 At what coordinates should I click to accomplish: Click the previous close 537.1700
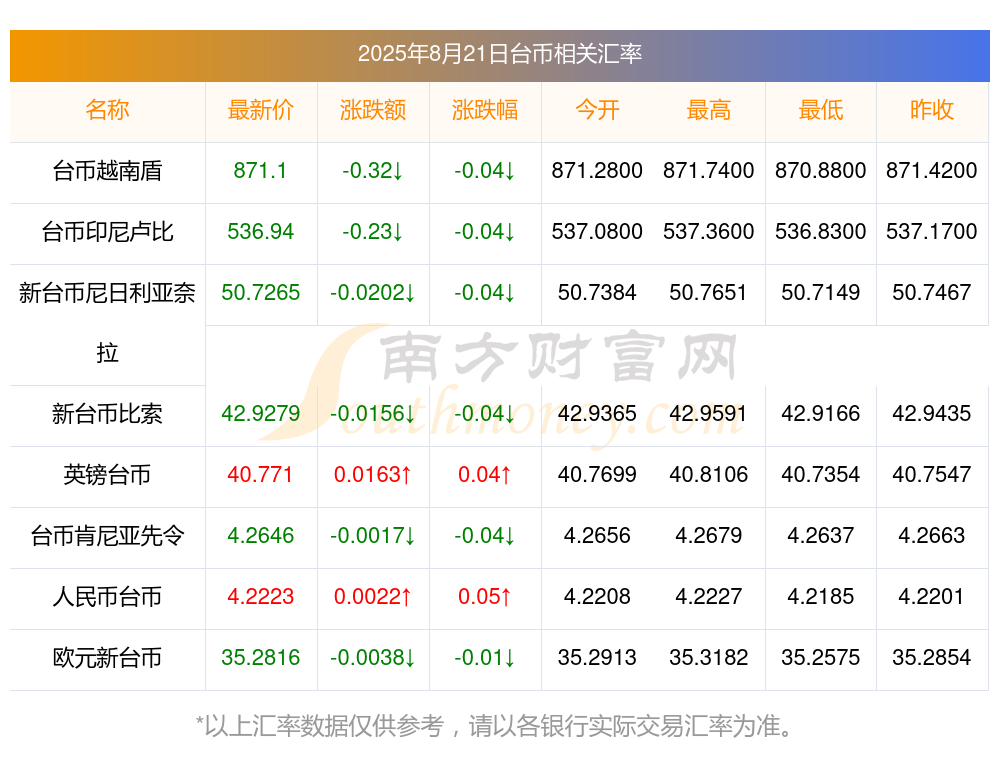pos(932,232)
